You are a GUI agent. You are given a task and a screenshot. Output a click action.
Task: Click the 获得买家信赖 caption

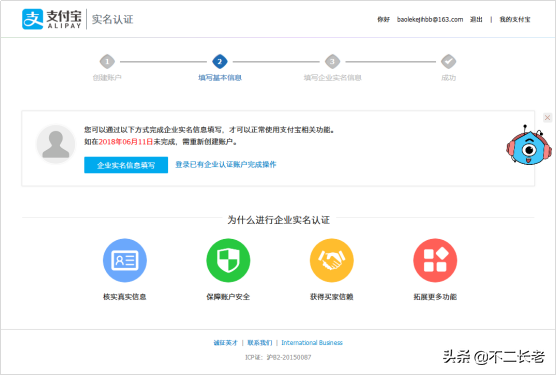(x=332, y=297)
